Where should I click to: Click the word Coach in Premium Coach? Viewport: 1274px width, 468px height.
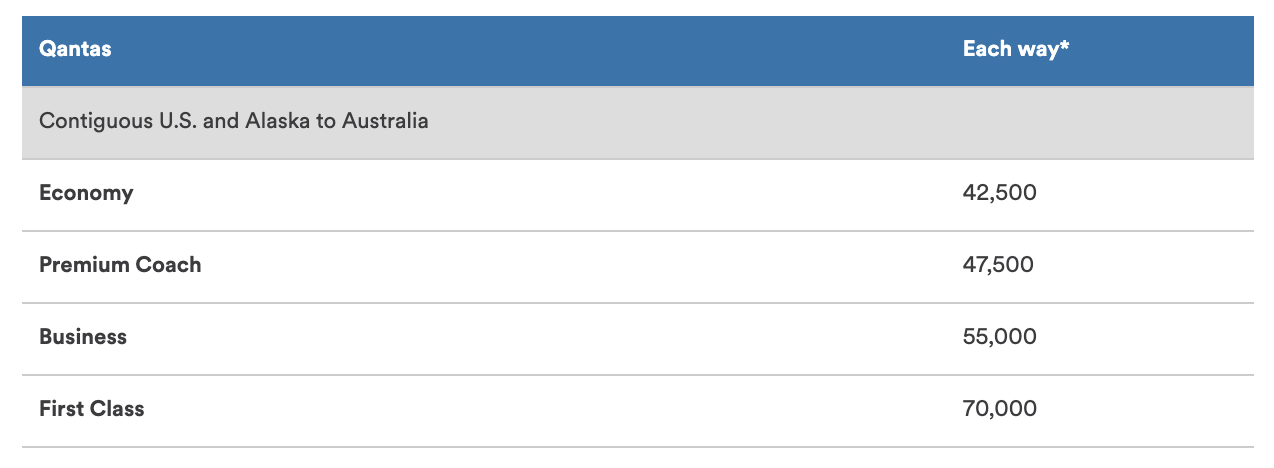tap(170, 265)
